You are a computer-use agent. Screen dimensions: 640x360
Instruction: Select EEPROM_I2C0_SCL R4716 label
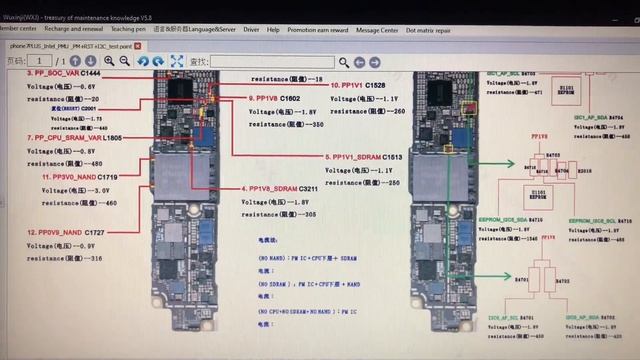[600, 221]
